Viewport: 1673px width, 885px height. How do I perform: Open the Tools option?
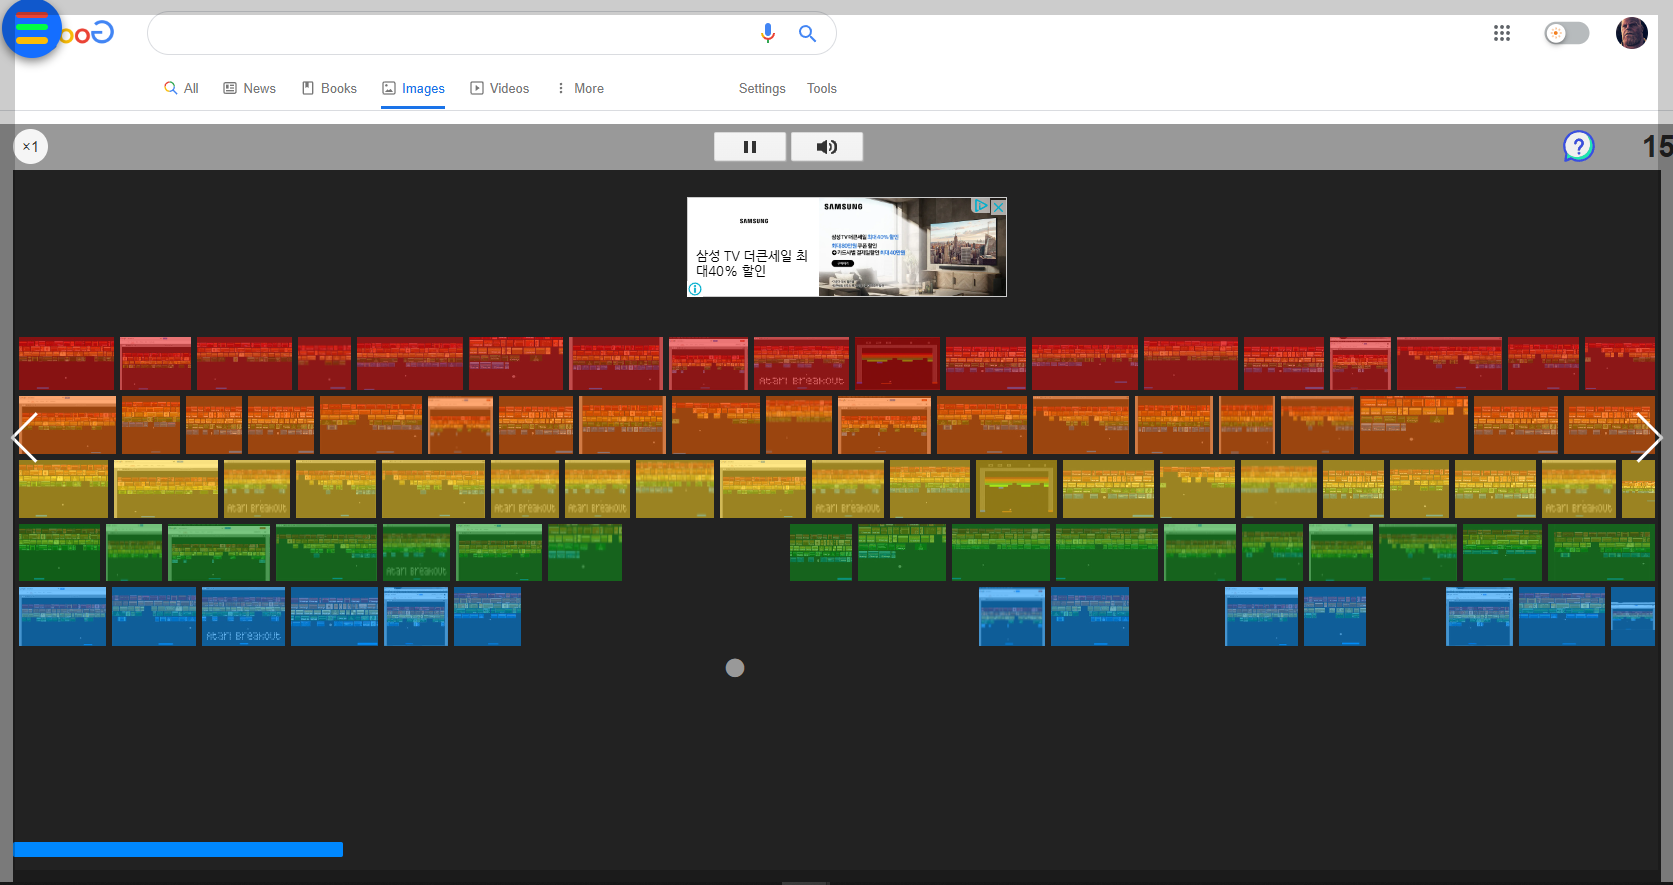[822, 88]
